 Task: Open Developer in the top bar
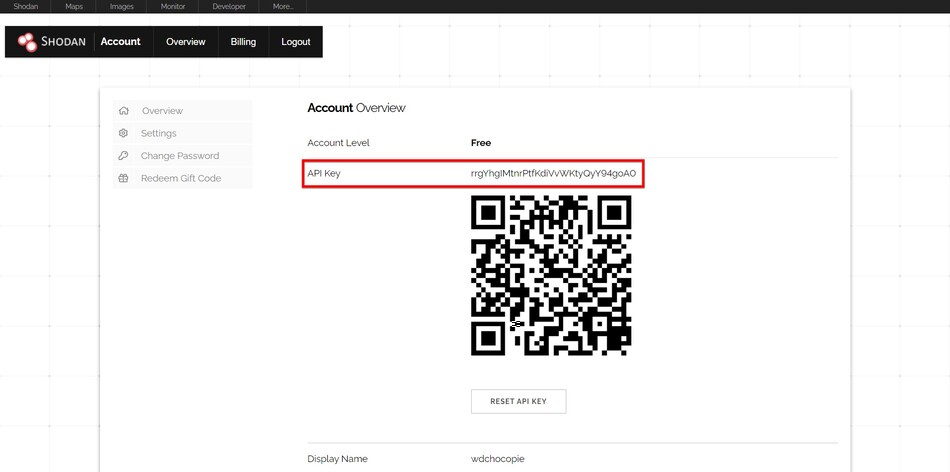coord(229,7)
